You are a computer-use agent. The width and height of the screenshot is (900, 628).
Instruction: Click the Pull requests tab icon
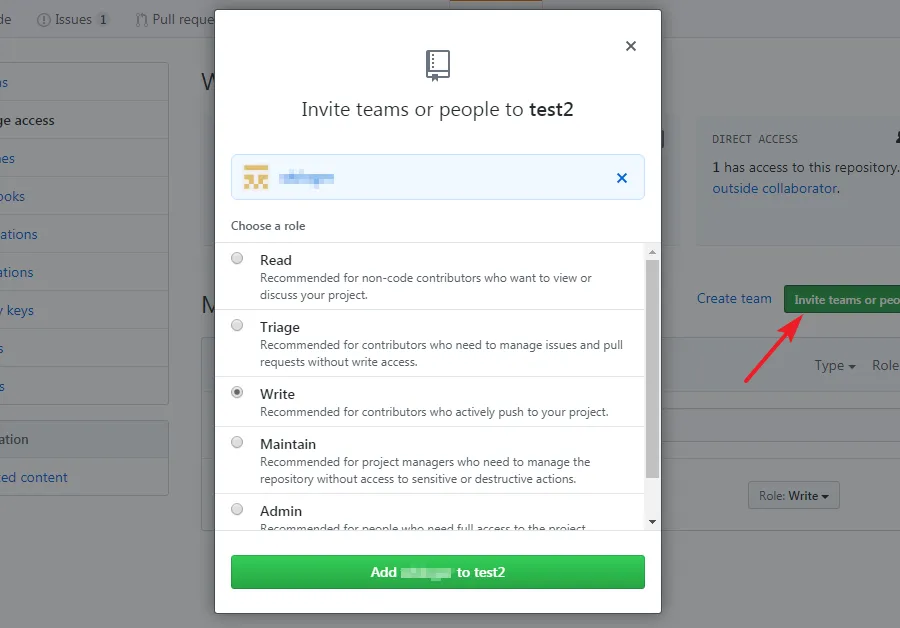pyautogui.click(x=141, y=19)
